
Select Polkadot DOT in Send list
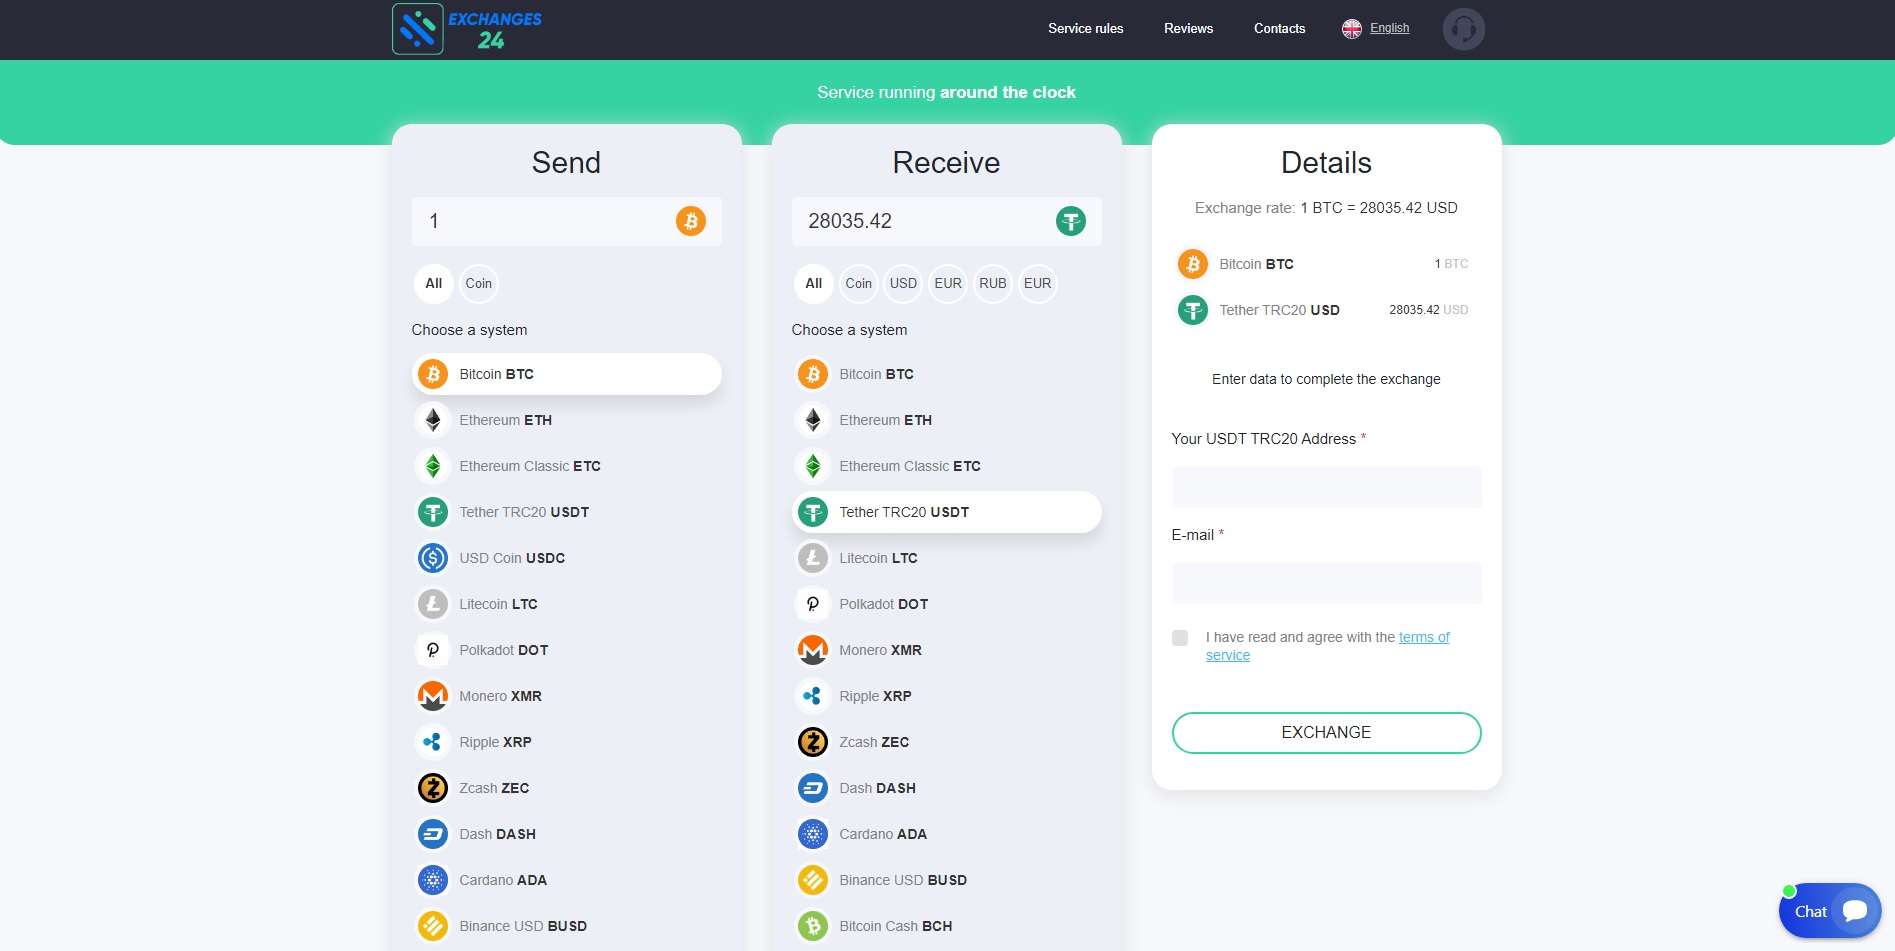[566, 650]
